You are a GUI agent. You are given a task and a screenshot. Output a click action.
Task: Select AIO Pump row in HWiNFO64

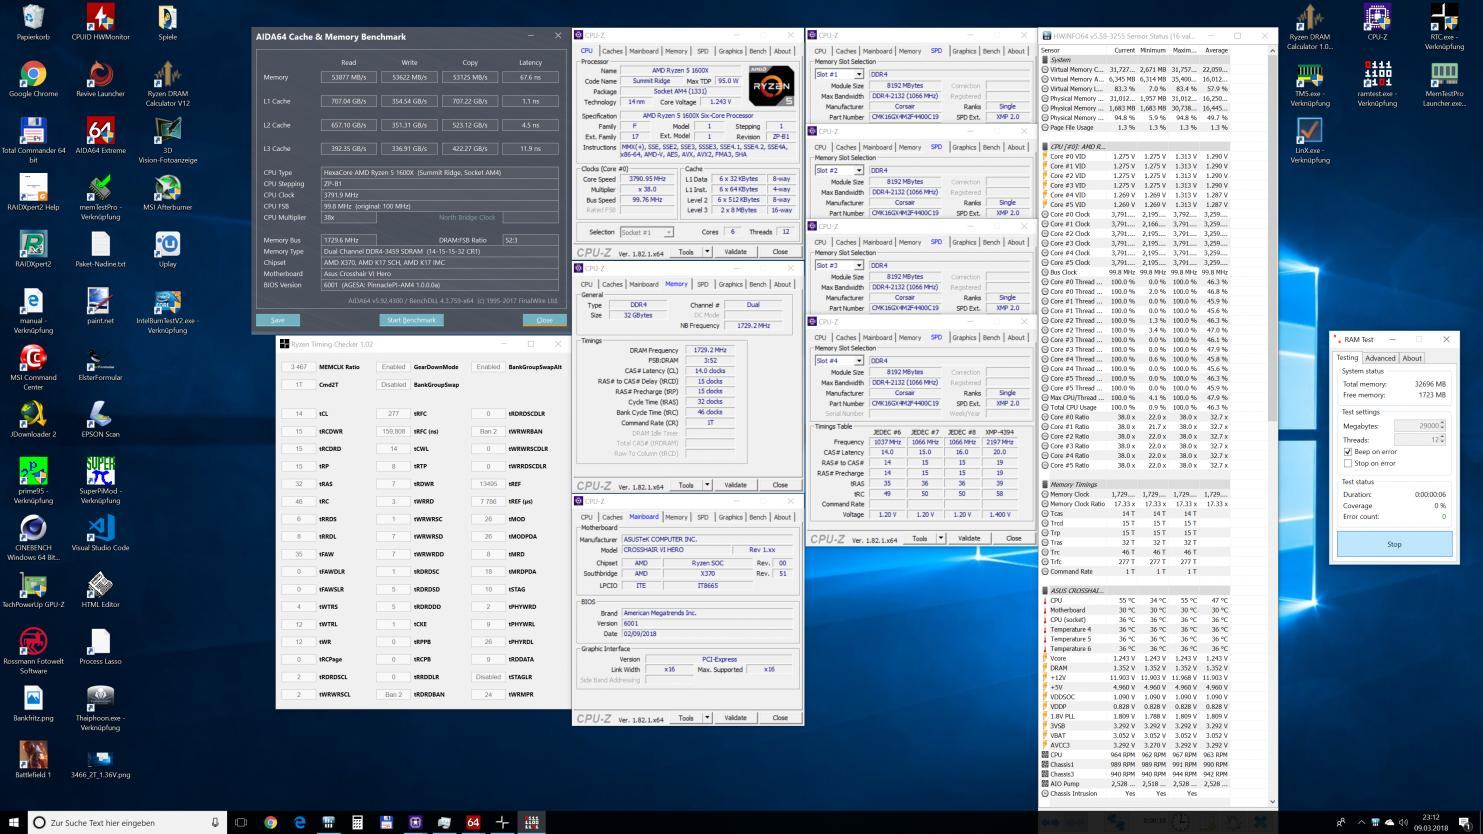[1135, 784]
